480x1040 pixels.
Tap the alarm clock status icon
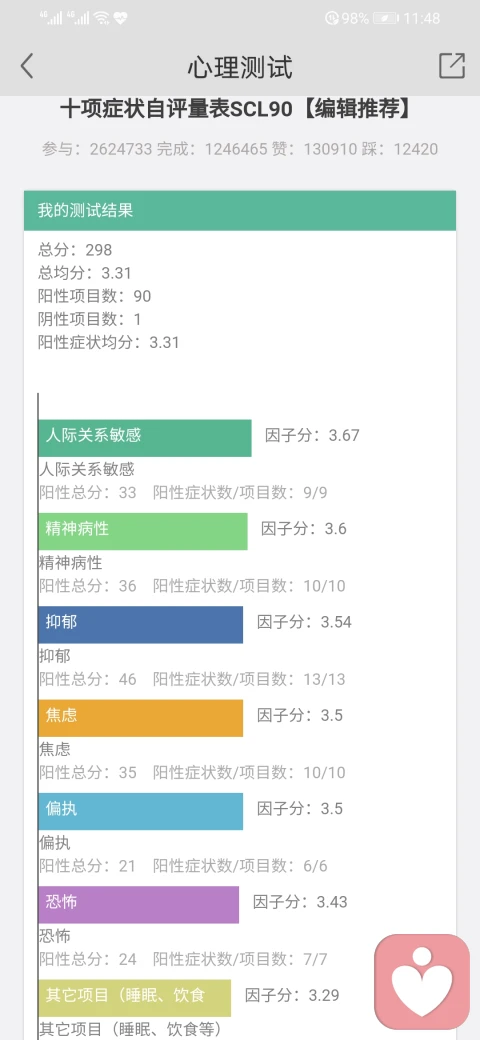pyautogui.click(x=331, y=19)
